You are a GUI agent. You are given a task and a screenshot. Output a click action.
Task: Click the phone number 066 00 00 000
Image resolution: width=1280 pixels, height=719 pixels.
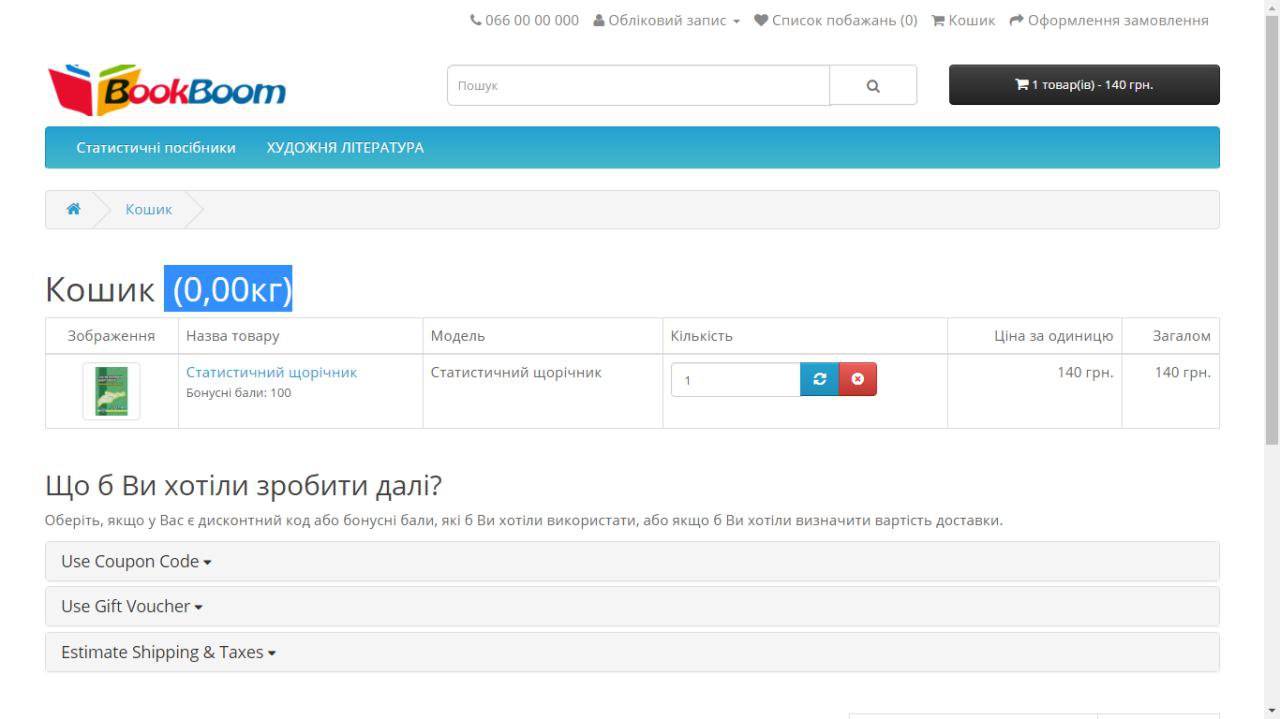click(x=532, y=20)
